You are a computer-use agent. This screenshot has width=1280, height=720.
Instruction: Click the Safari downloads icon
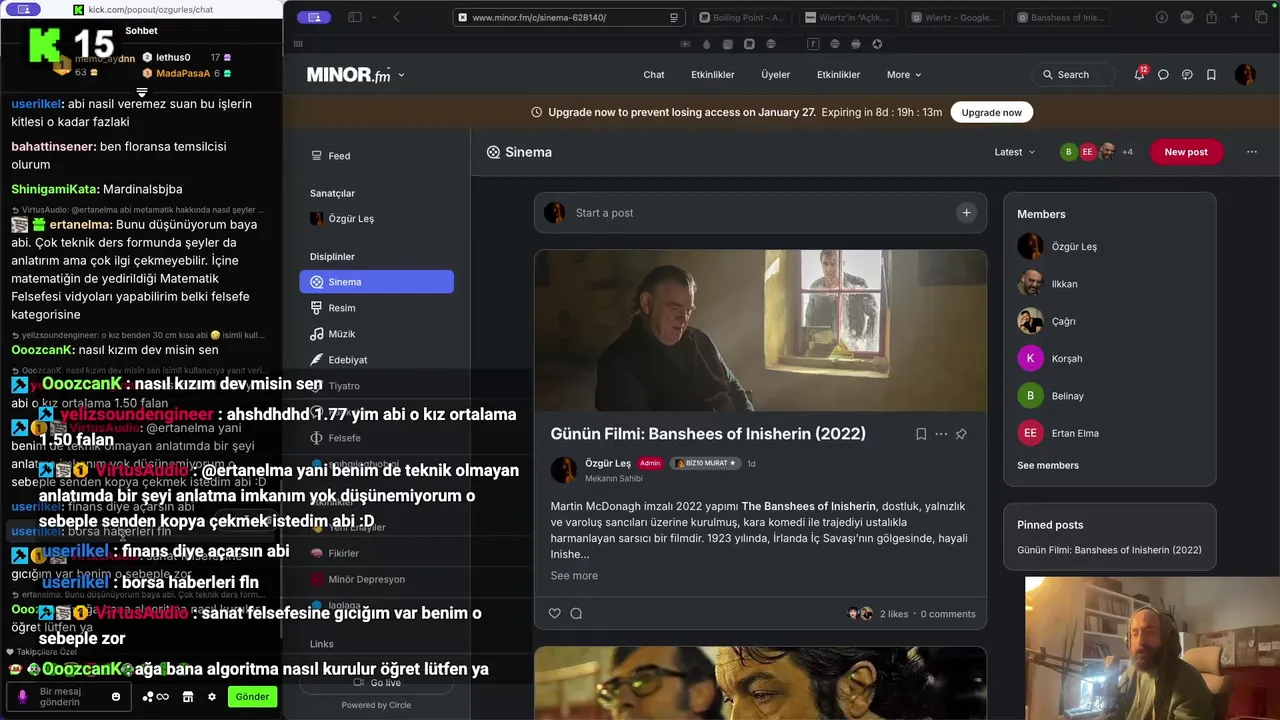coord(1162,17)
